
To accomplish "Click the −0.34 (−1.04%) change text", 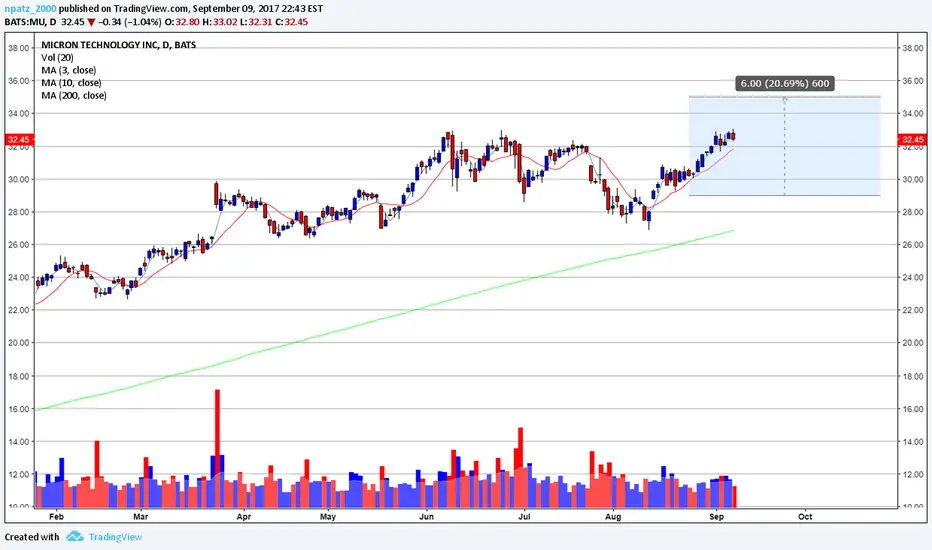I will [130, 22].
